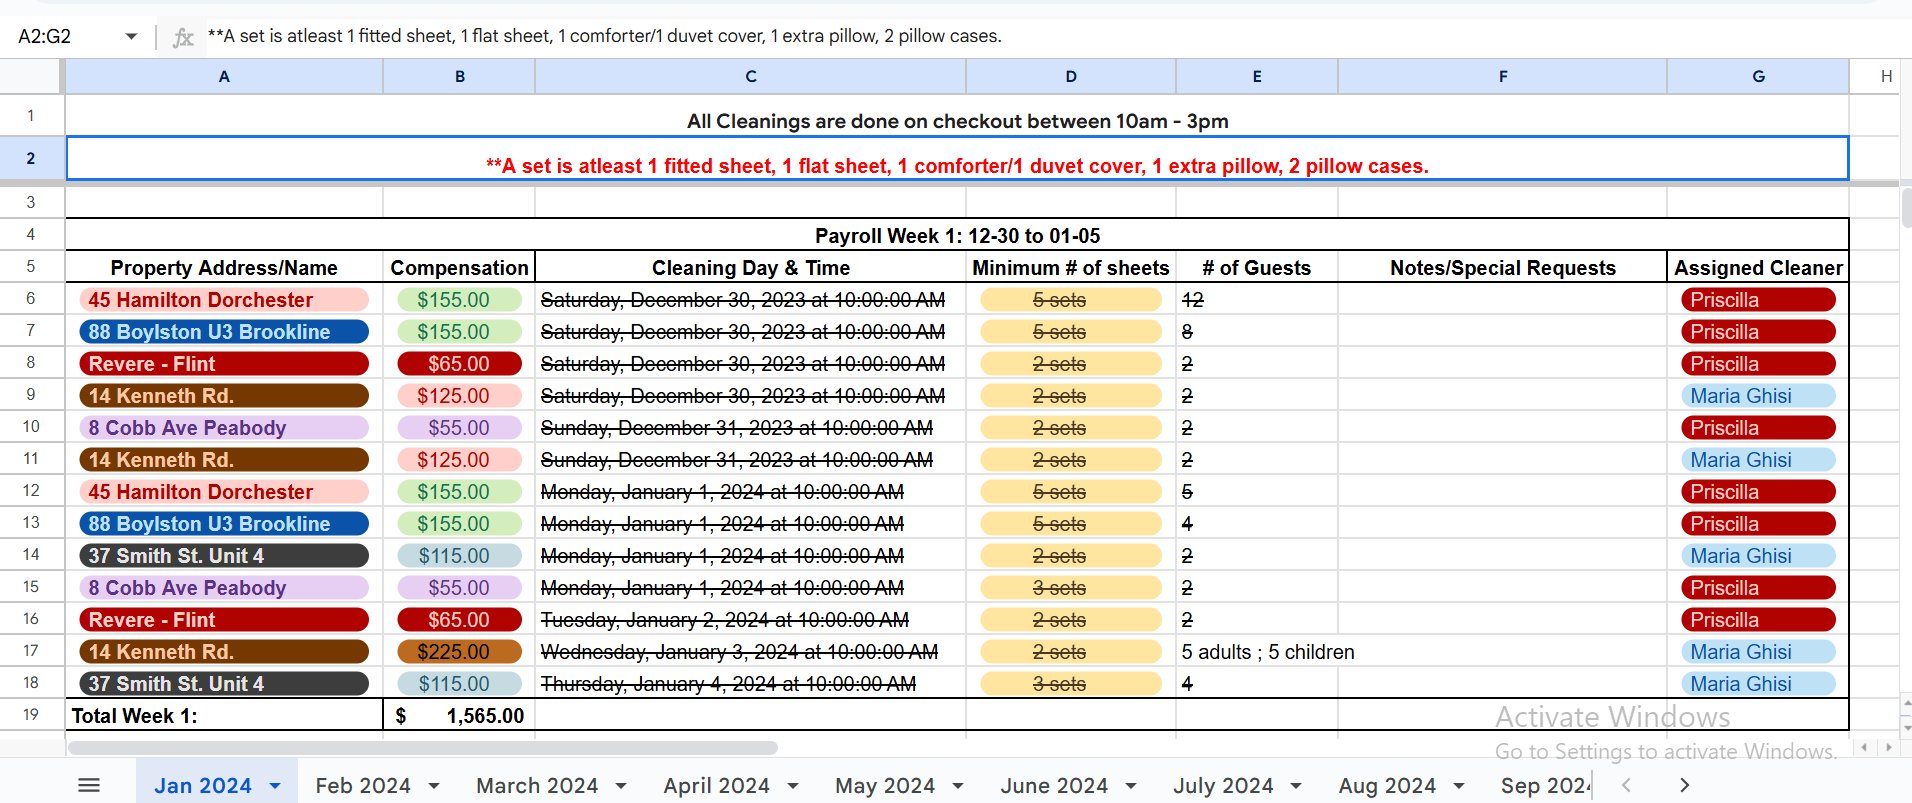Viewport: 1912px width, 803px height.
Task: Click into the formula bar text
Action: pyautogui.click(x=604, y=36)
